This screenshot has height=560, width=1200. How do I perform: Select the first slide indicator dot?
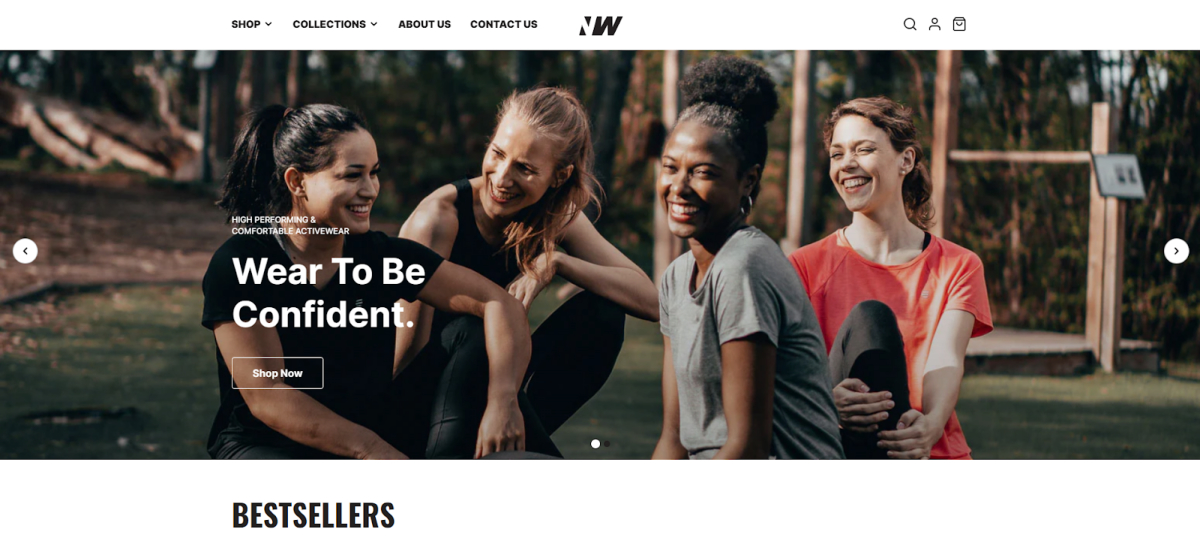[x=595, y=443]
